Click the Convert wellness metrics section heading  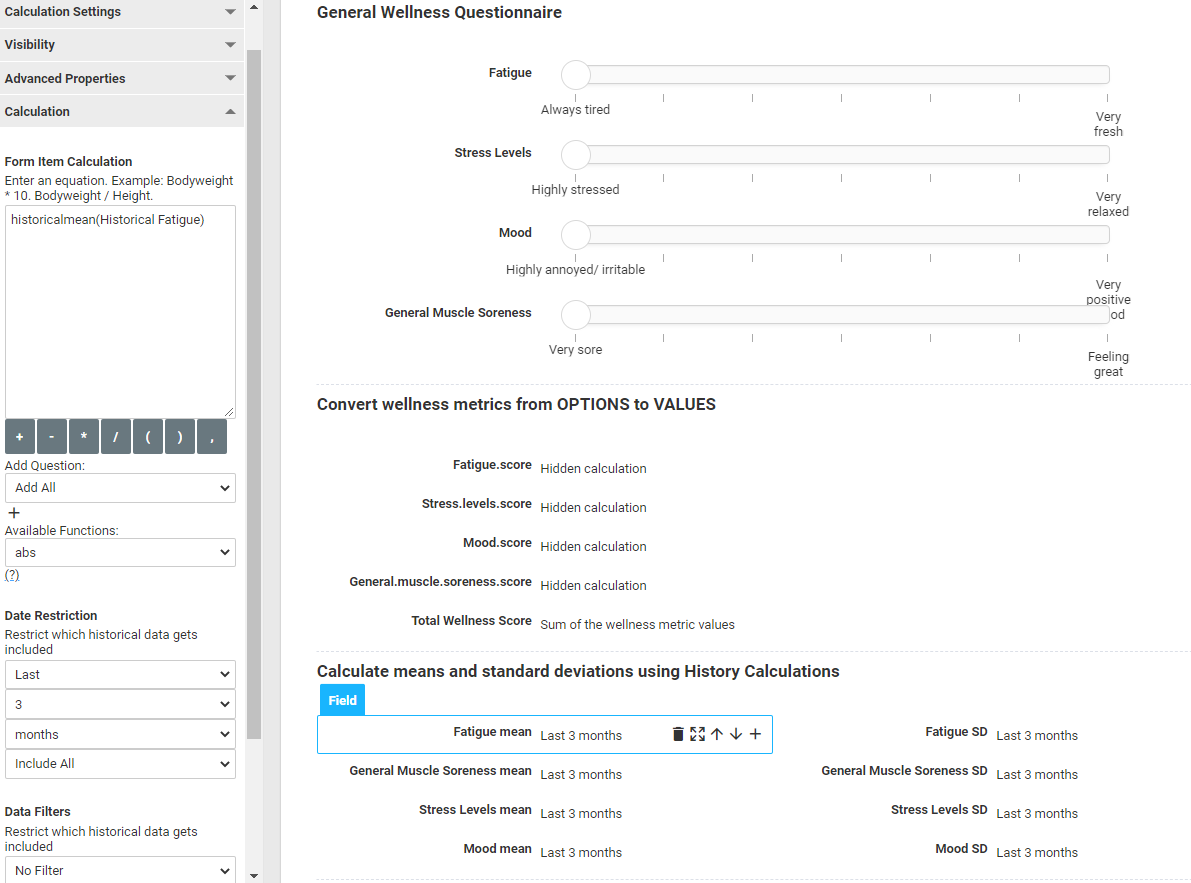(x=517, y=405)
